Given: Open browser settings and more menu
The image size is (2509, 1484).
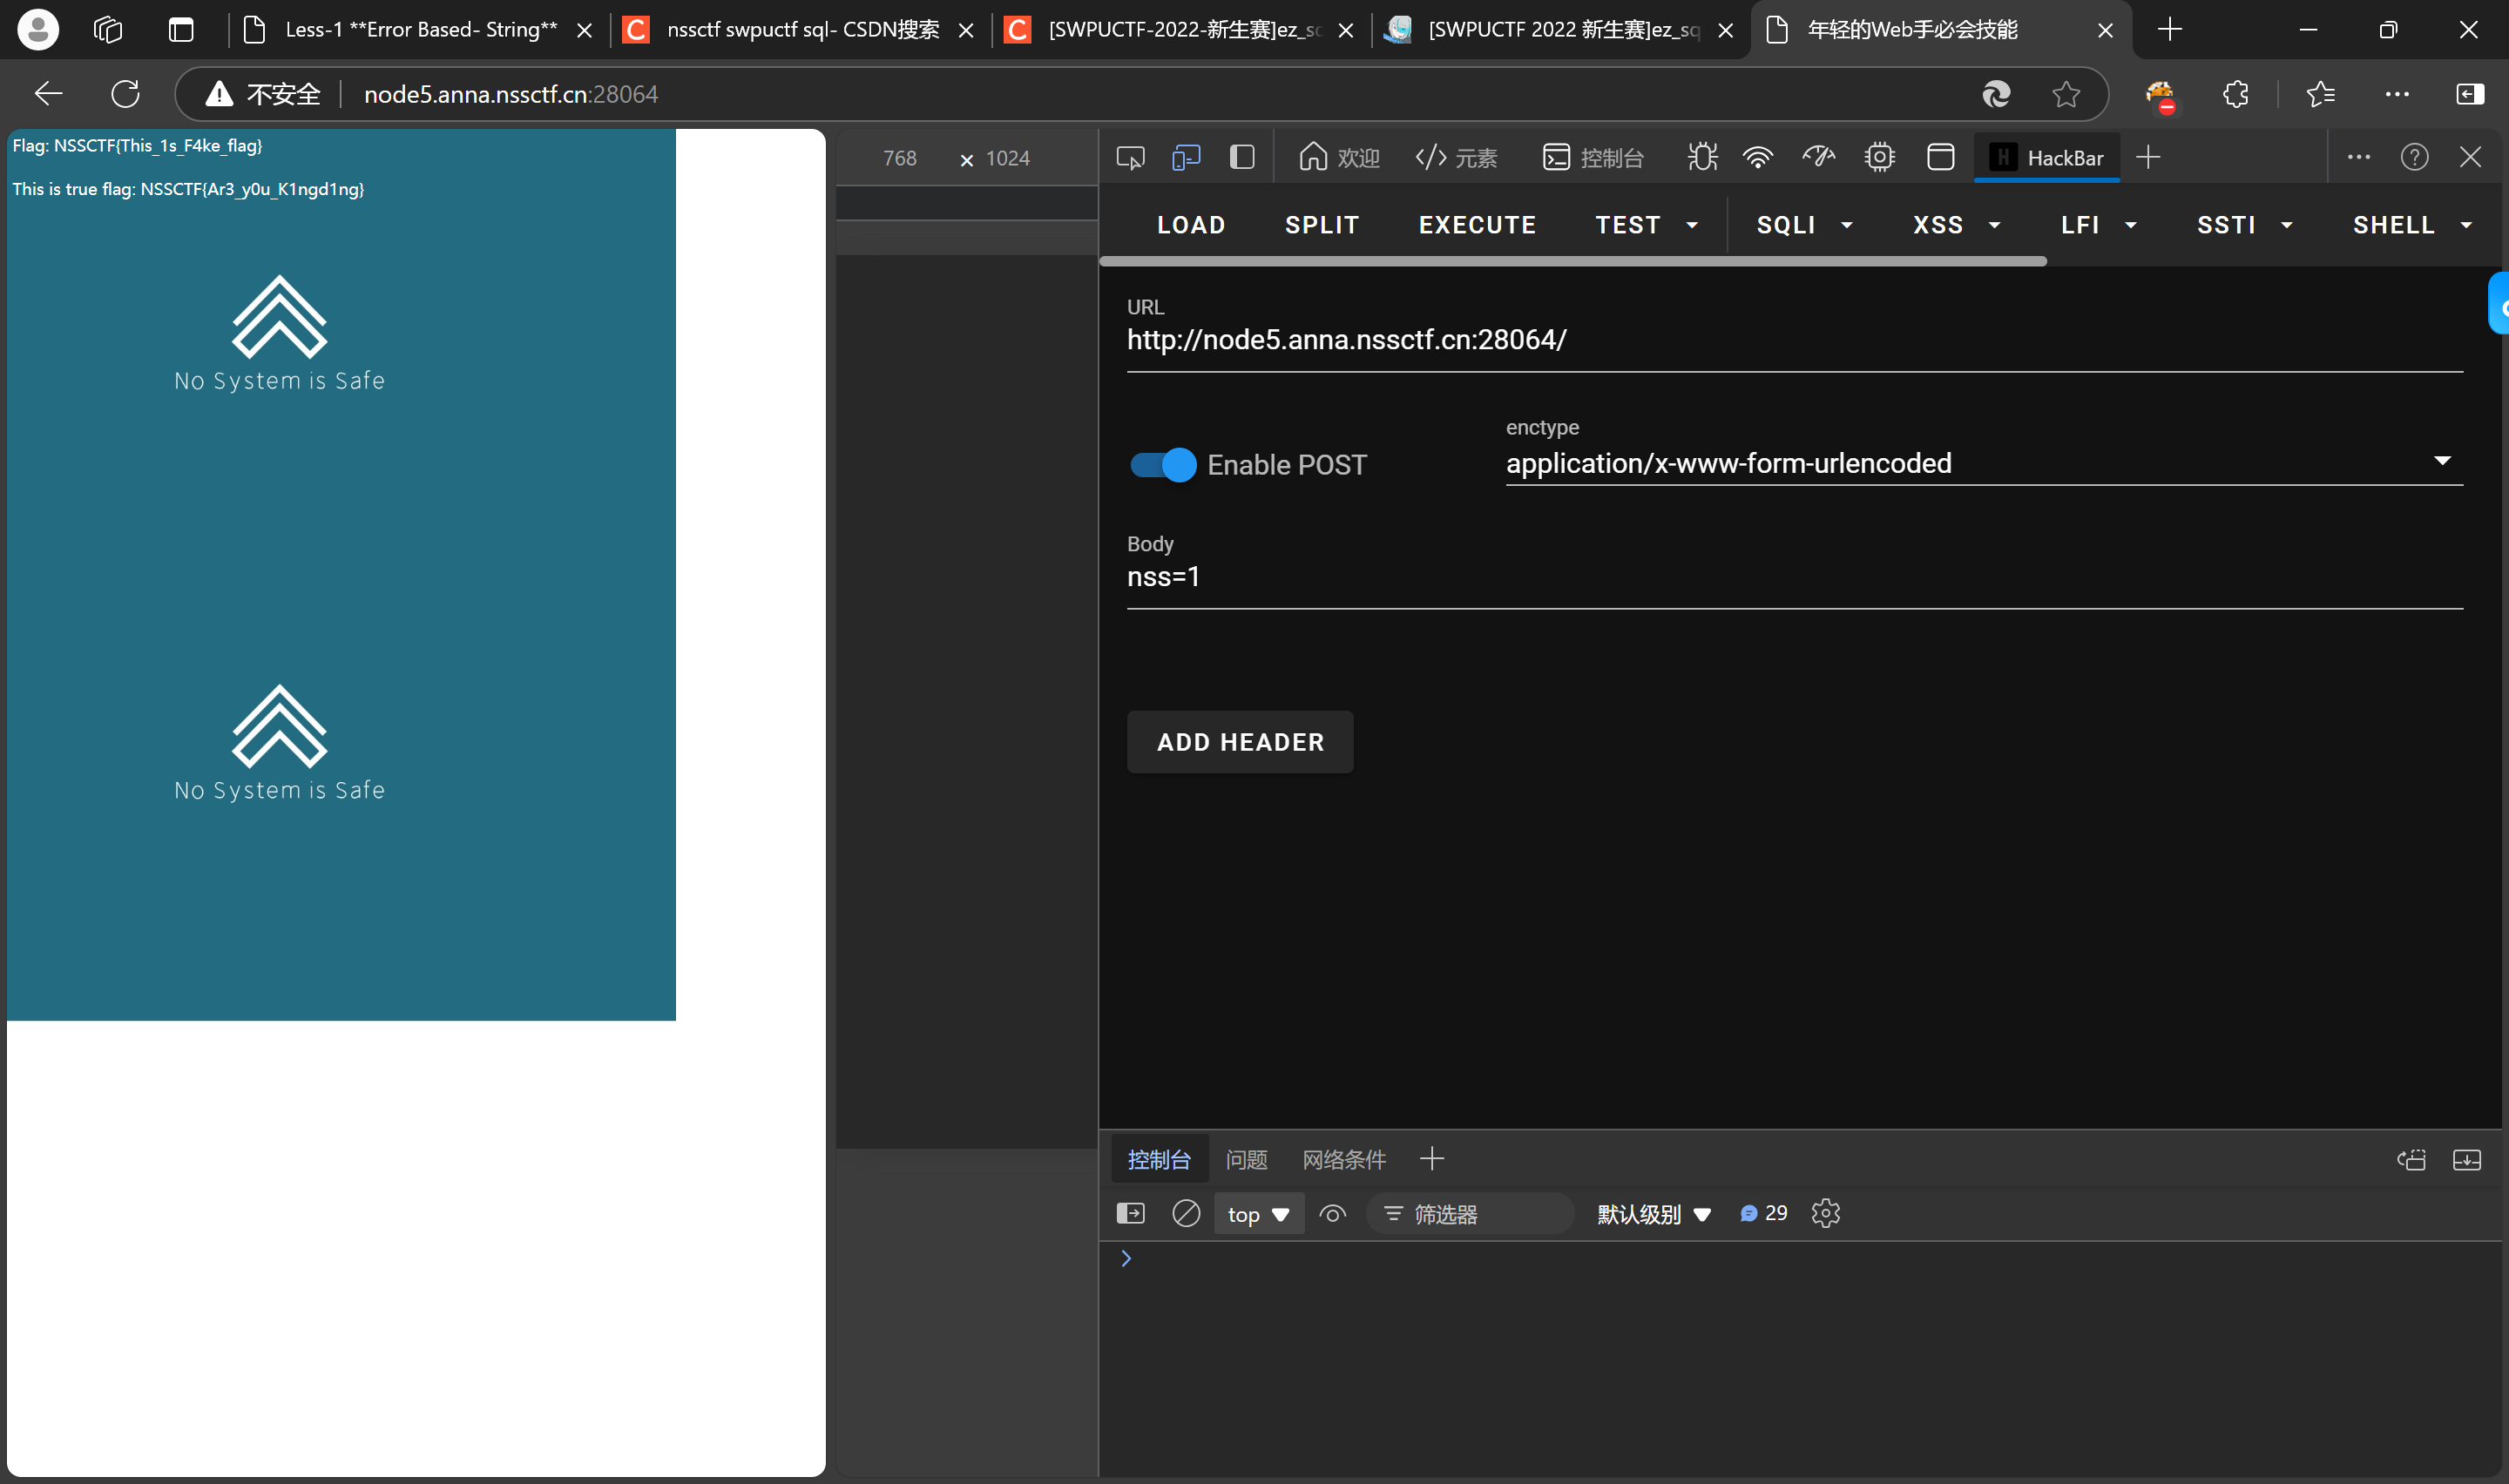Looking at the screenshot, I should [x=2397, y=94].
